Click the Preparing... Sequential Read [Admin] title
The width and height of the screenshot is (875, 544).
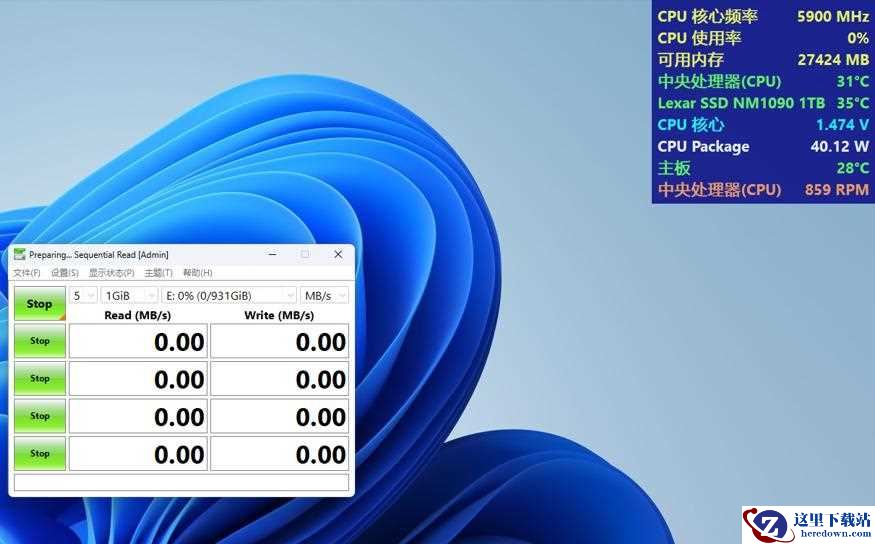(99, 254)
